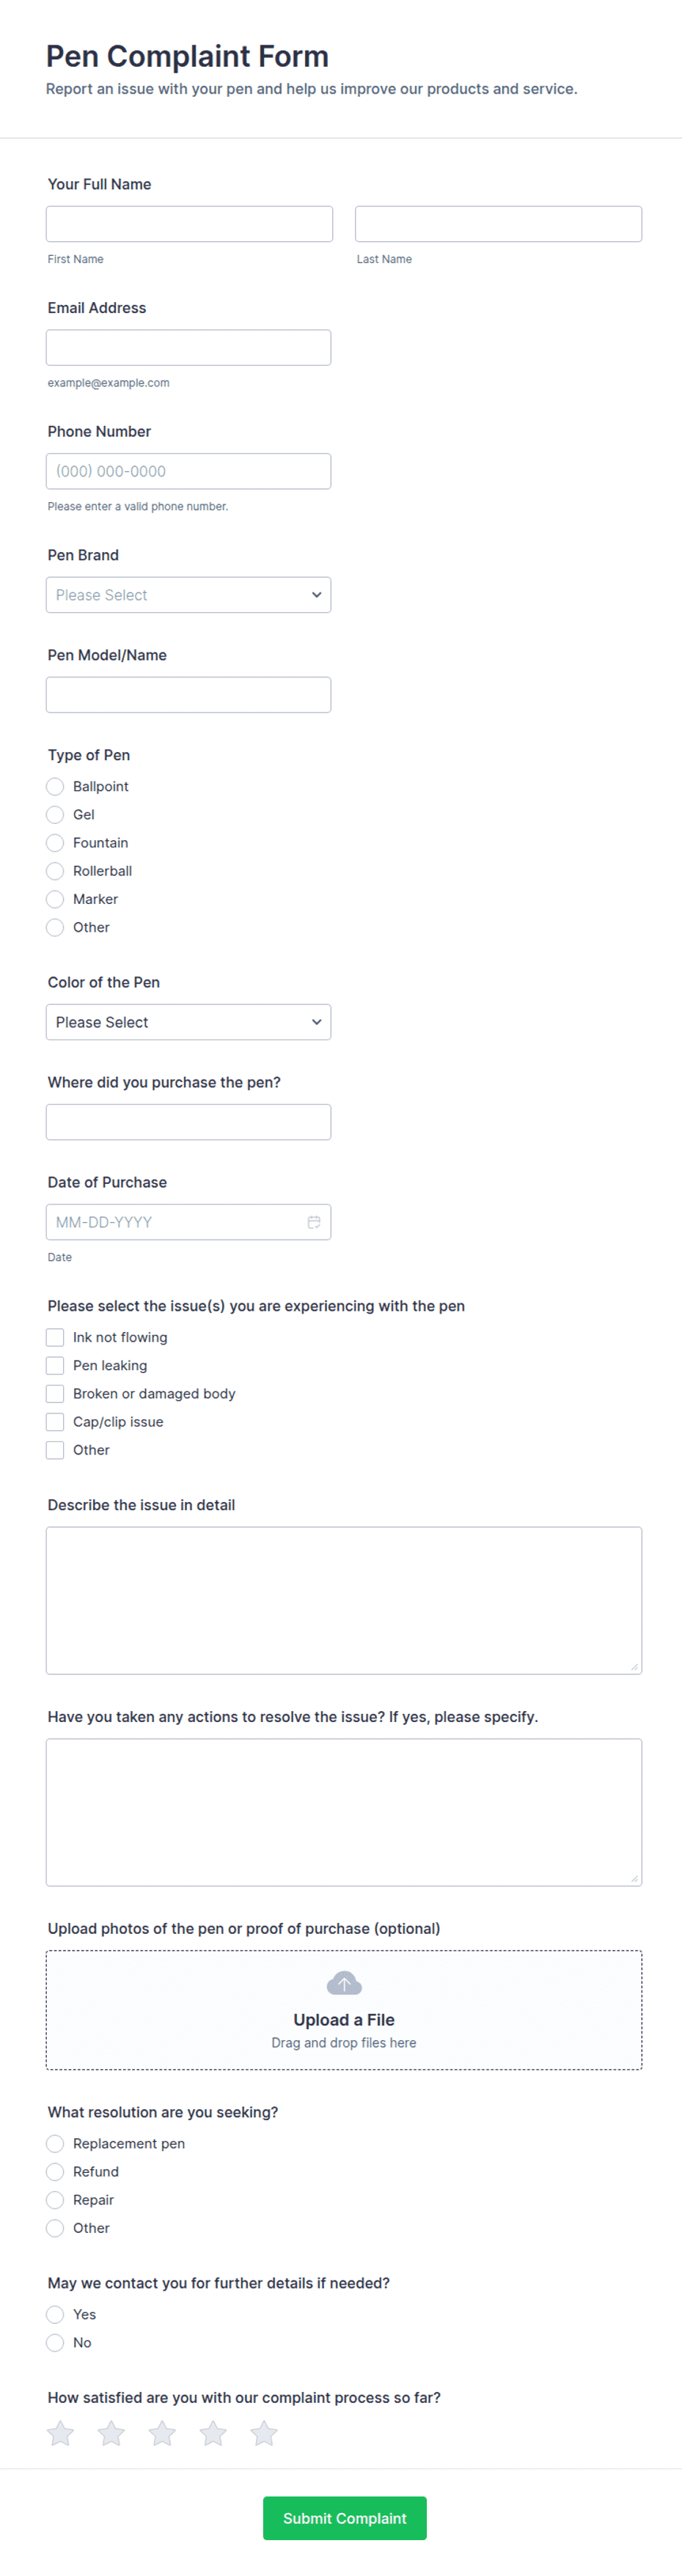This screenshot has width=682, height=2576.
Task: Submit Complaint button
Action: pyautogui.click(x=345, y=2518)
